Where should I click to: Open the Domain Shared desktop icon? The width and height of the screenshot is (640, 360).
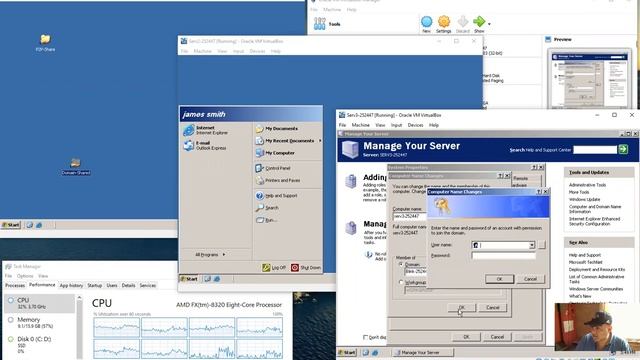[x=76, y=167]
